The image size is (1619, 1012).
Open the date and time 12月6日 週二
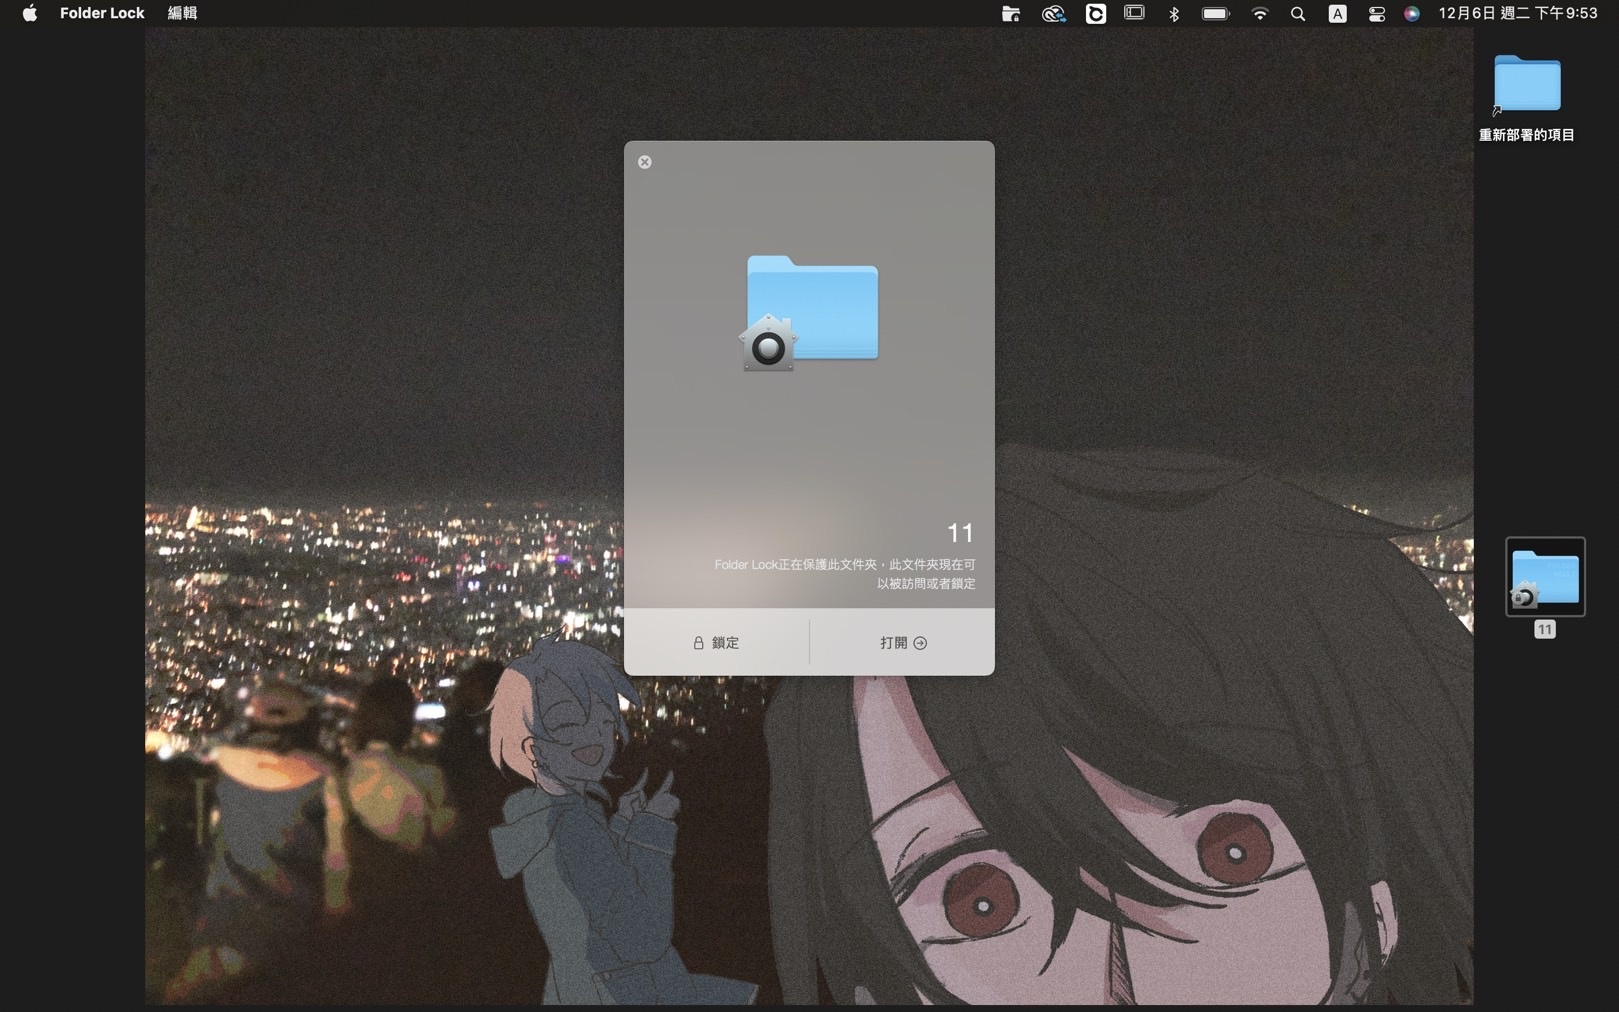click(x=1518, y=13)
